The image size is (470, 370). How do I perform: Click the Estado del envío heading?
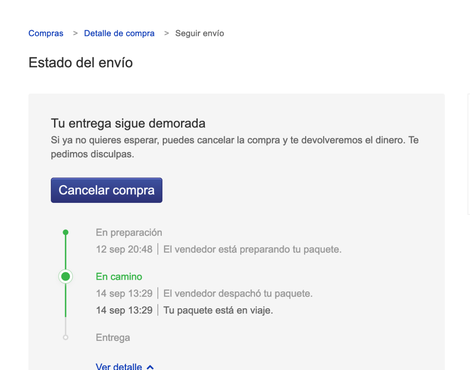pyautogui.click(x=81, y=63)
